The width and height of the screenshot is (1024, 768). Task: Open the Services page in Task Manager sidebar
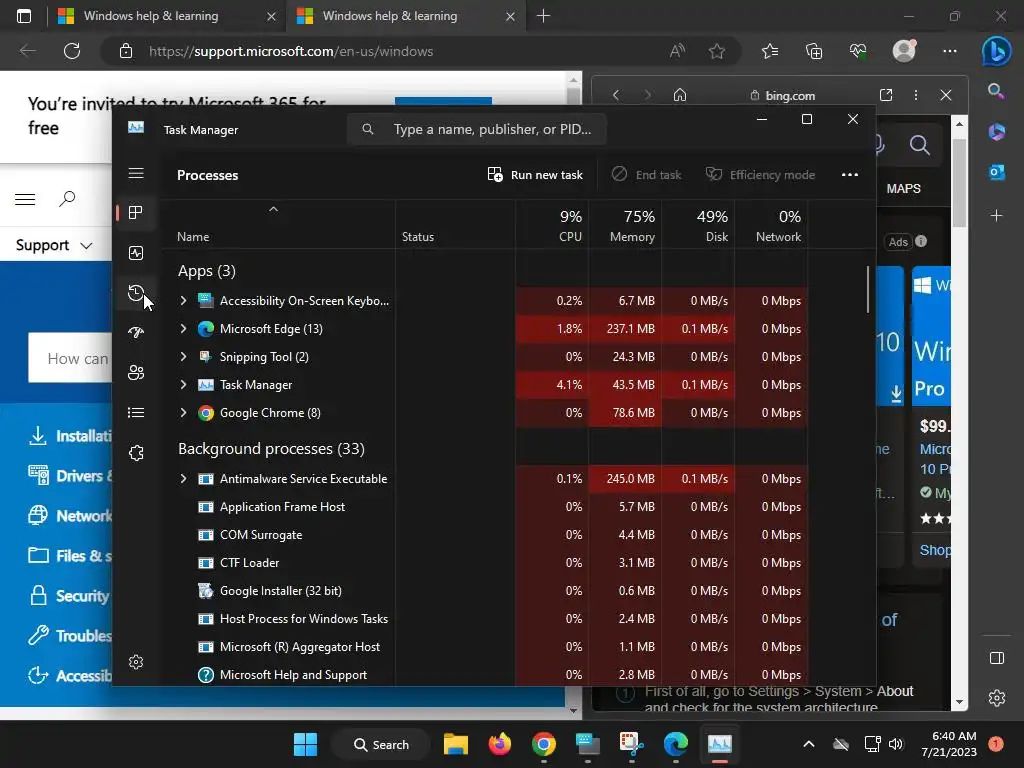[136, 453]
